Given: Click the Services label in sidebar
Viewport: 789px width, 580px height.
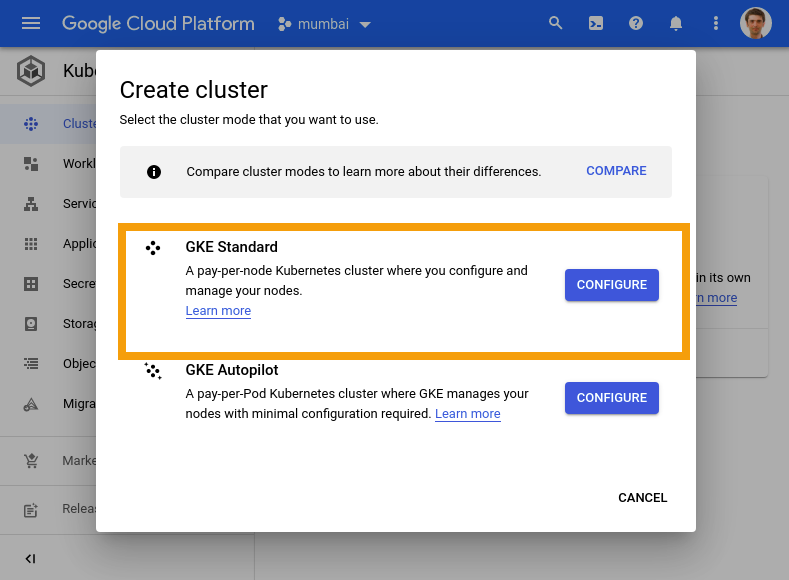Looking at the screenshot, I should 79,204.
